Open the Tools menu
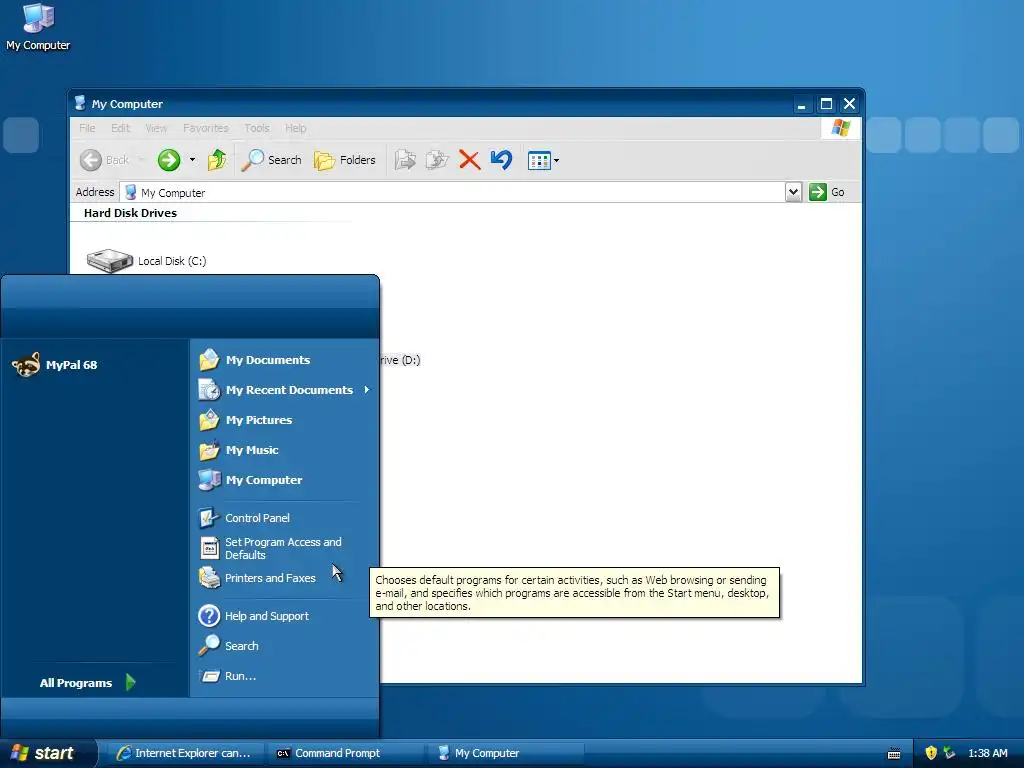The width and height of the screenshot is (1024, 768). point(257,128)
